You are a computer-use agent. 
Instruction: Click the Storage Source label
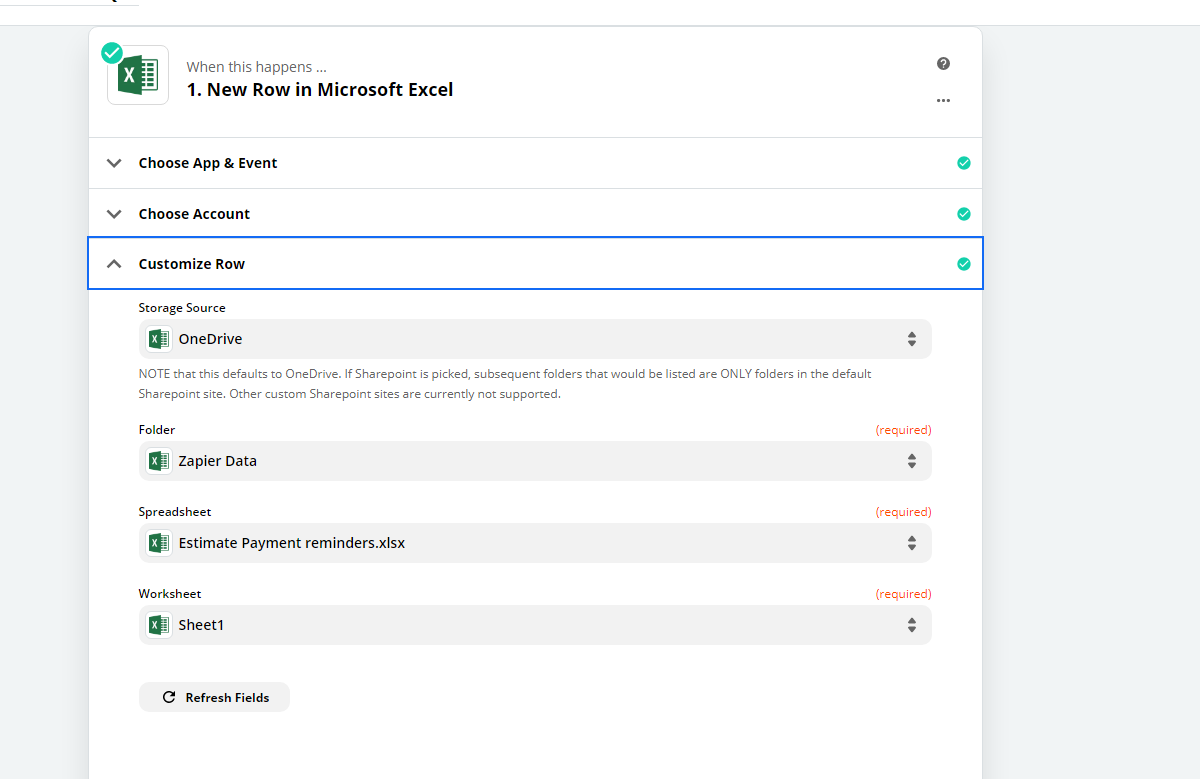[x=182, y=308]
